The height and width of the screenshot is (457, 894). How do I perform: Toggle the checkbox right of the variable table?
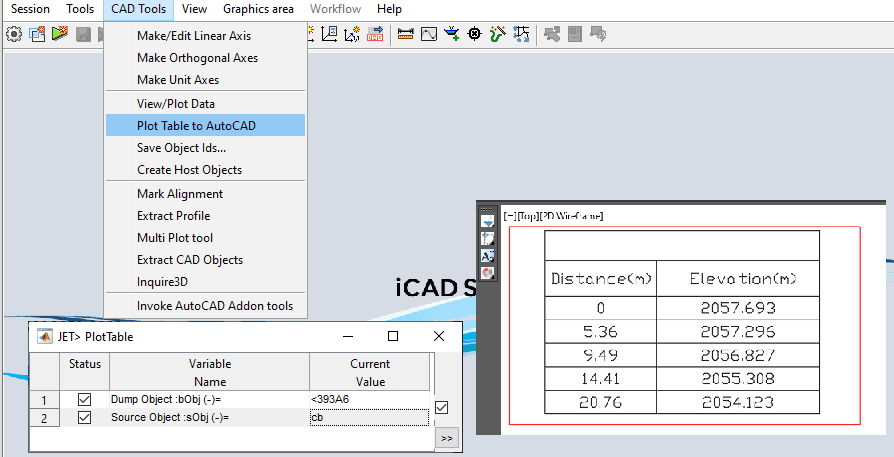[x=442, y=407]
